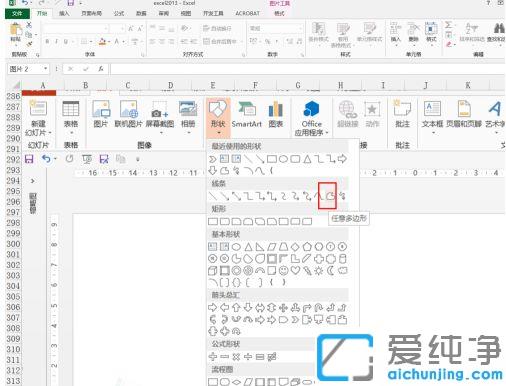This screenshot has width=506, height=386.
Task: Click the Help question mark in title bar
Action: pyautogui.click(x=489, y=3)
